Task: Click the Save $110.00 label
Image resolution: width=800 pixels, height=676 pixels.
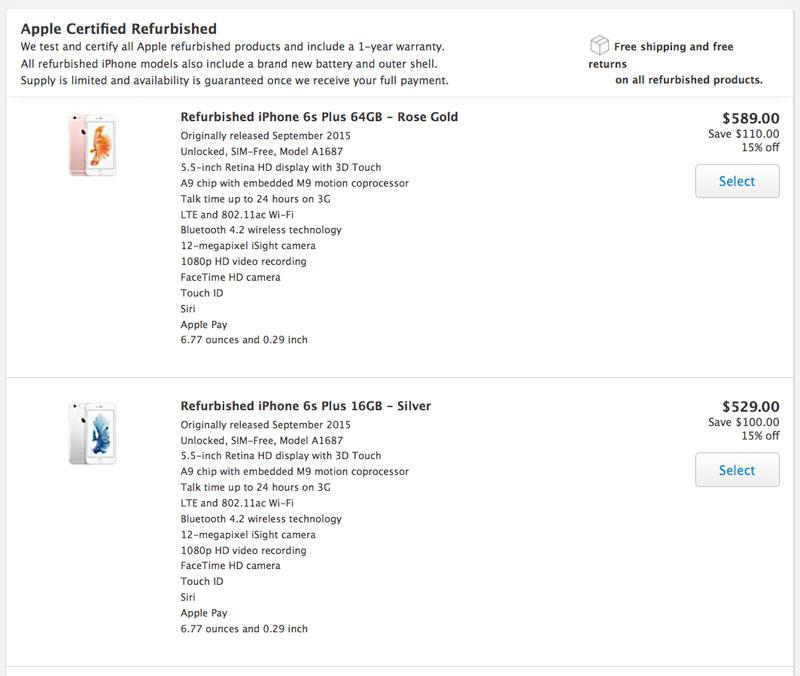Action: 743,134
